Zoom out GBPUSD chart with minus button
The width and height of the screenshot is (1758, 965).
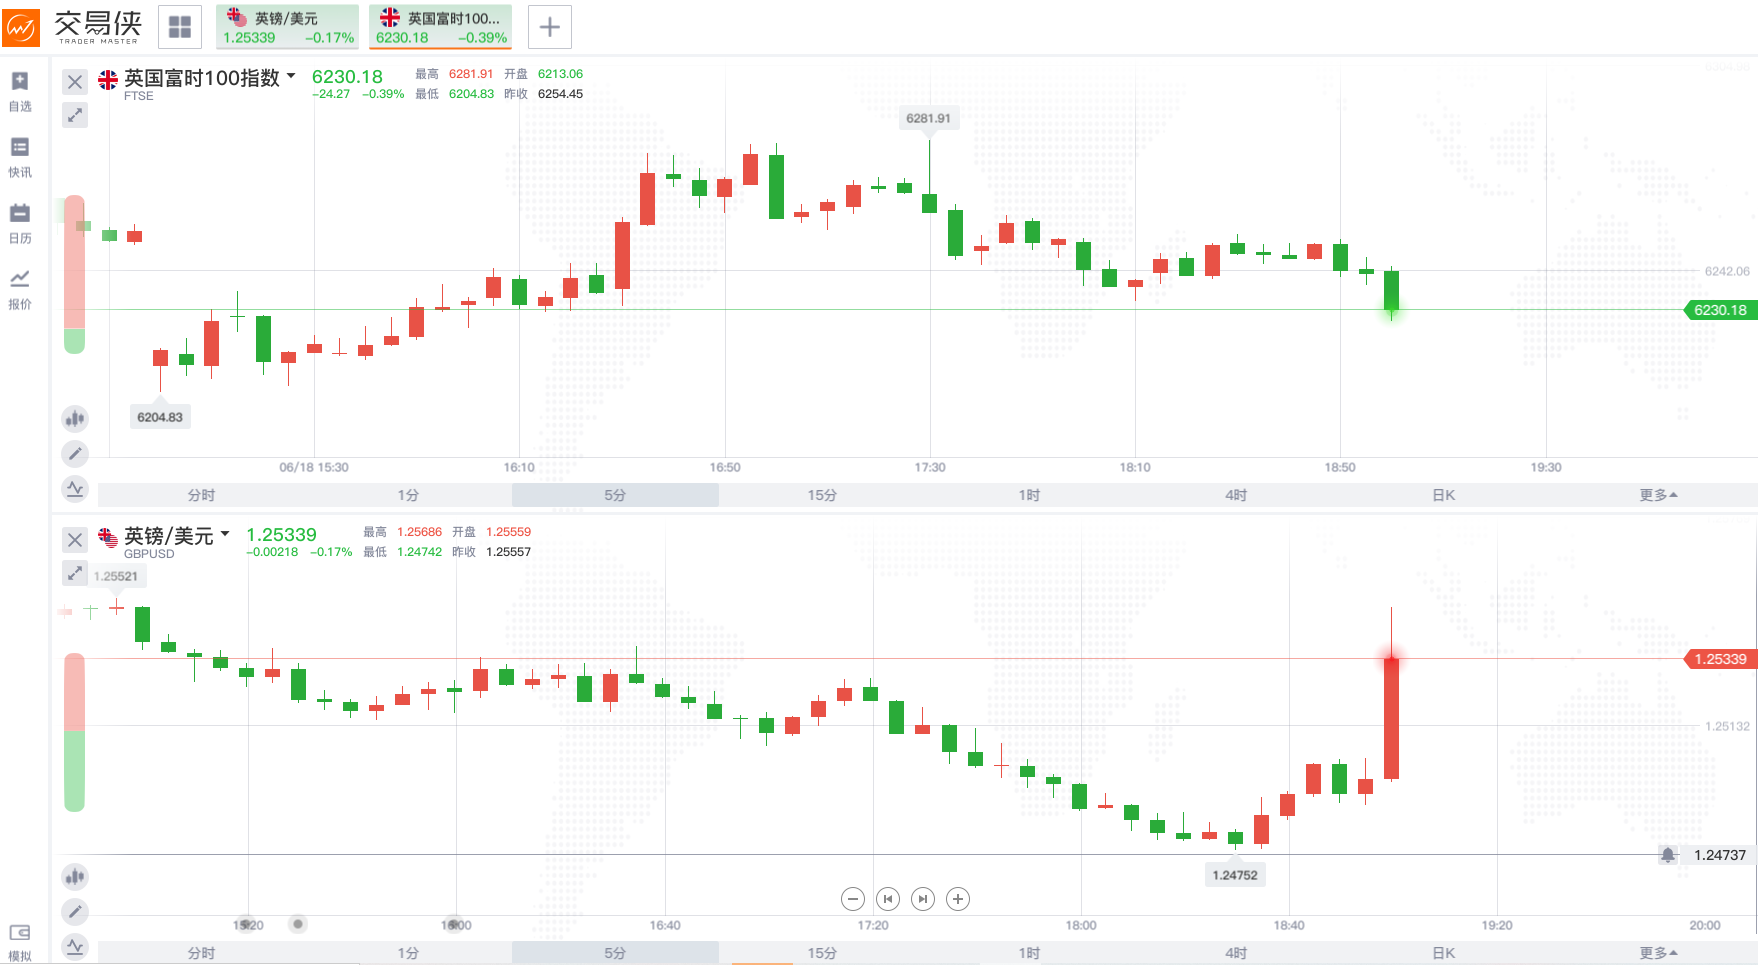point(853,899)
